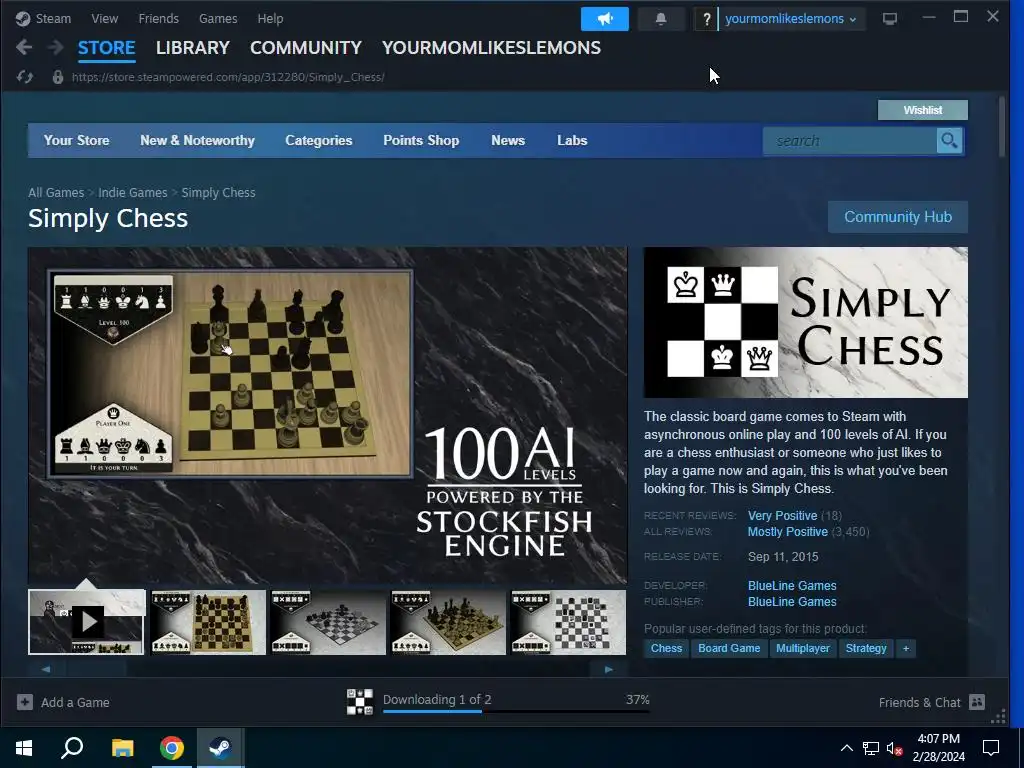Image resolution: width=1024 pixels, height=768 pixels.
Task: Reload the store page
Action: point(25,77)
